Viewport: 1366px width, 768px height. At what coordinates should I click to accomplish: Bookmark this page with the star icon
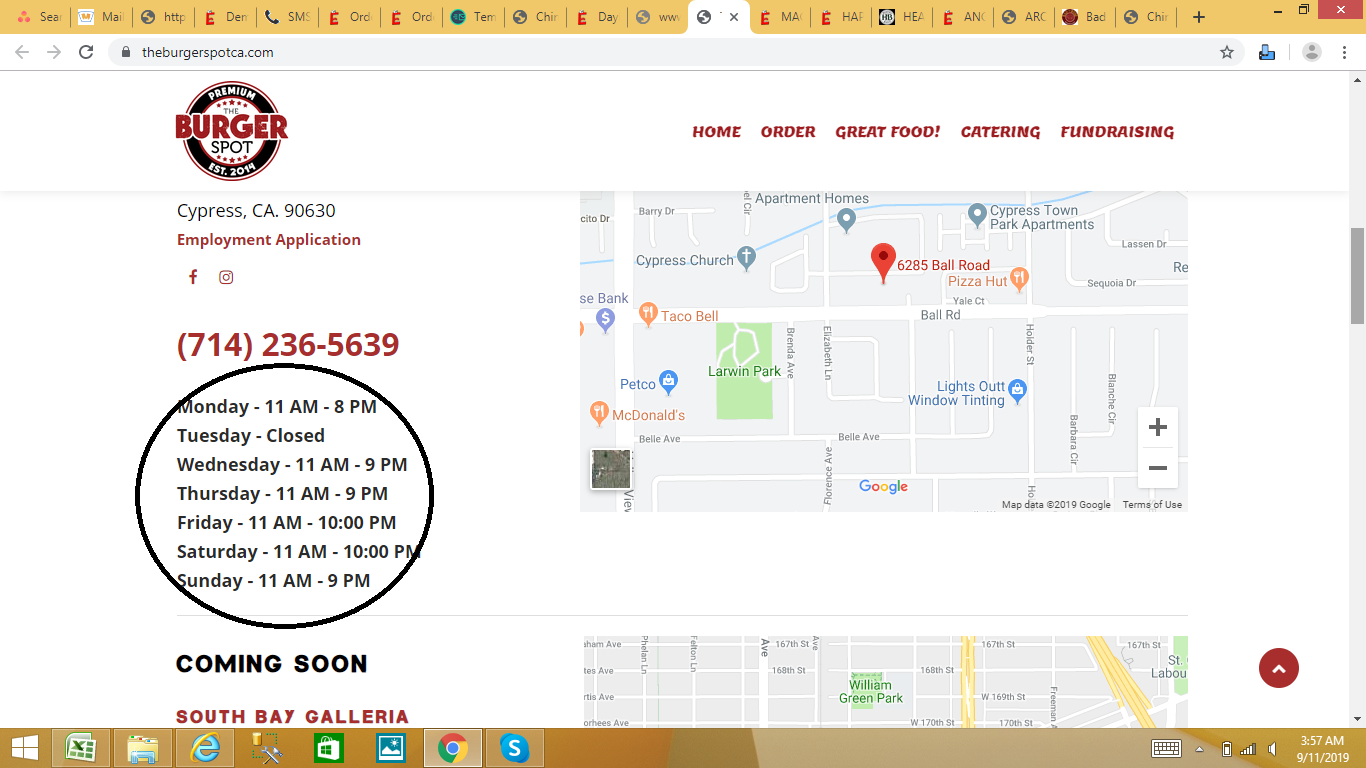1227,52
